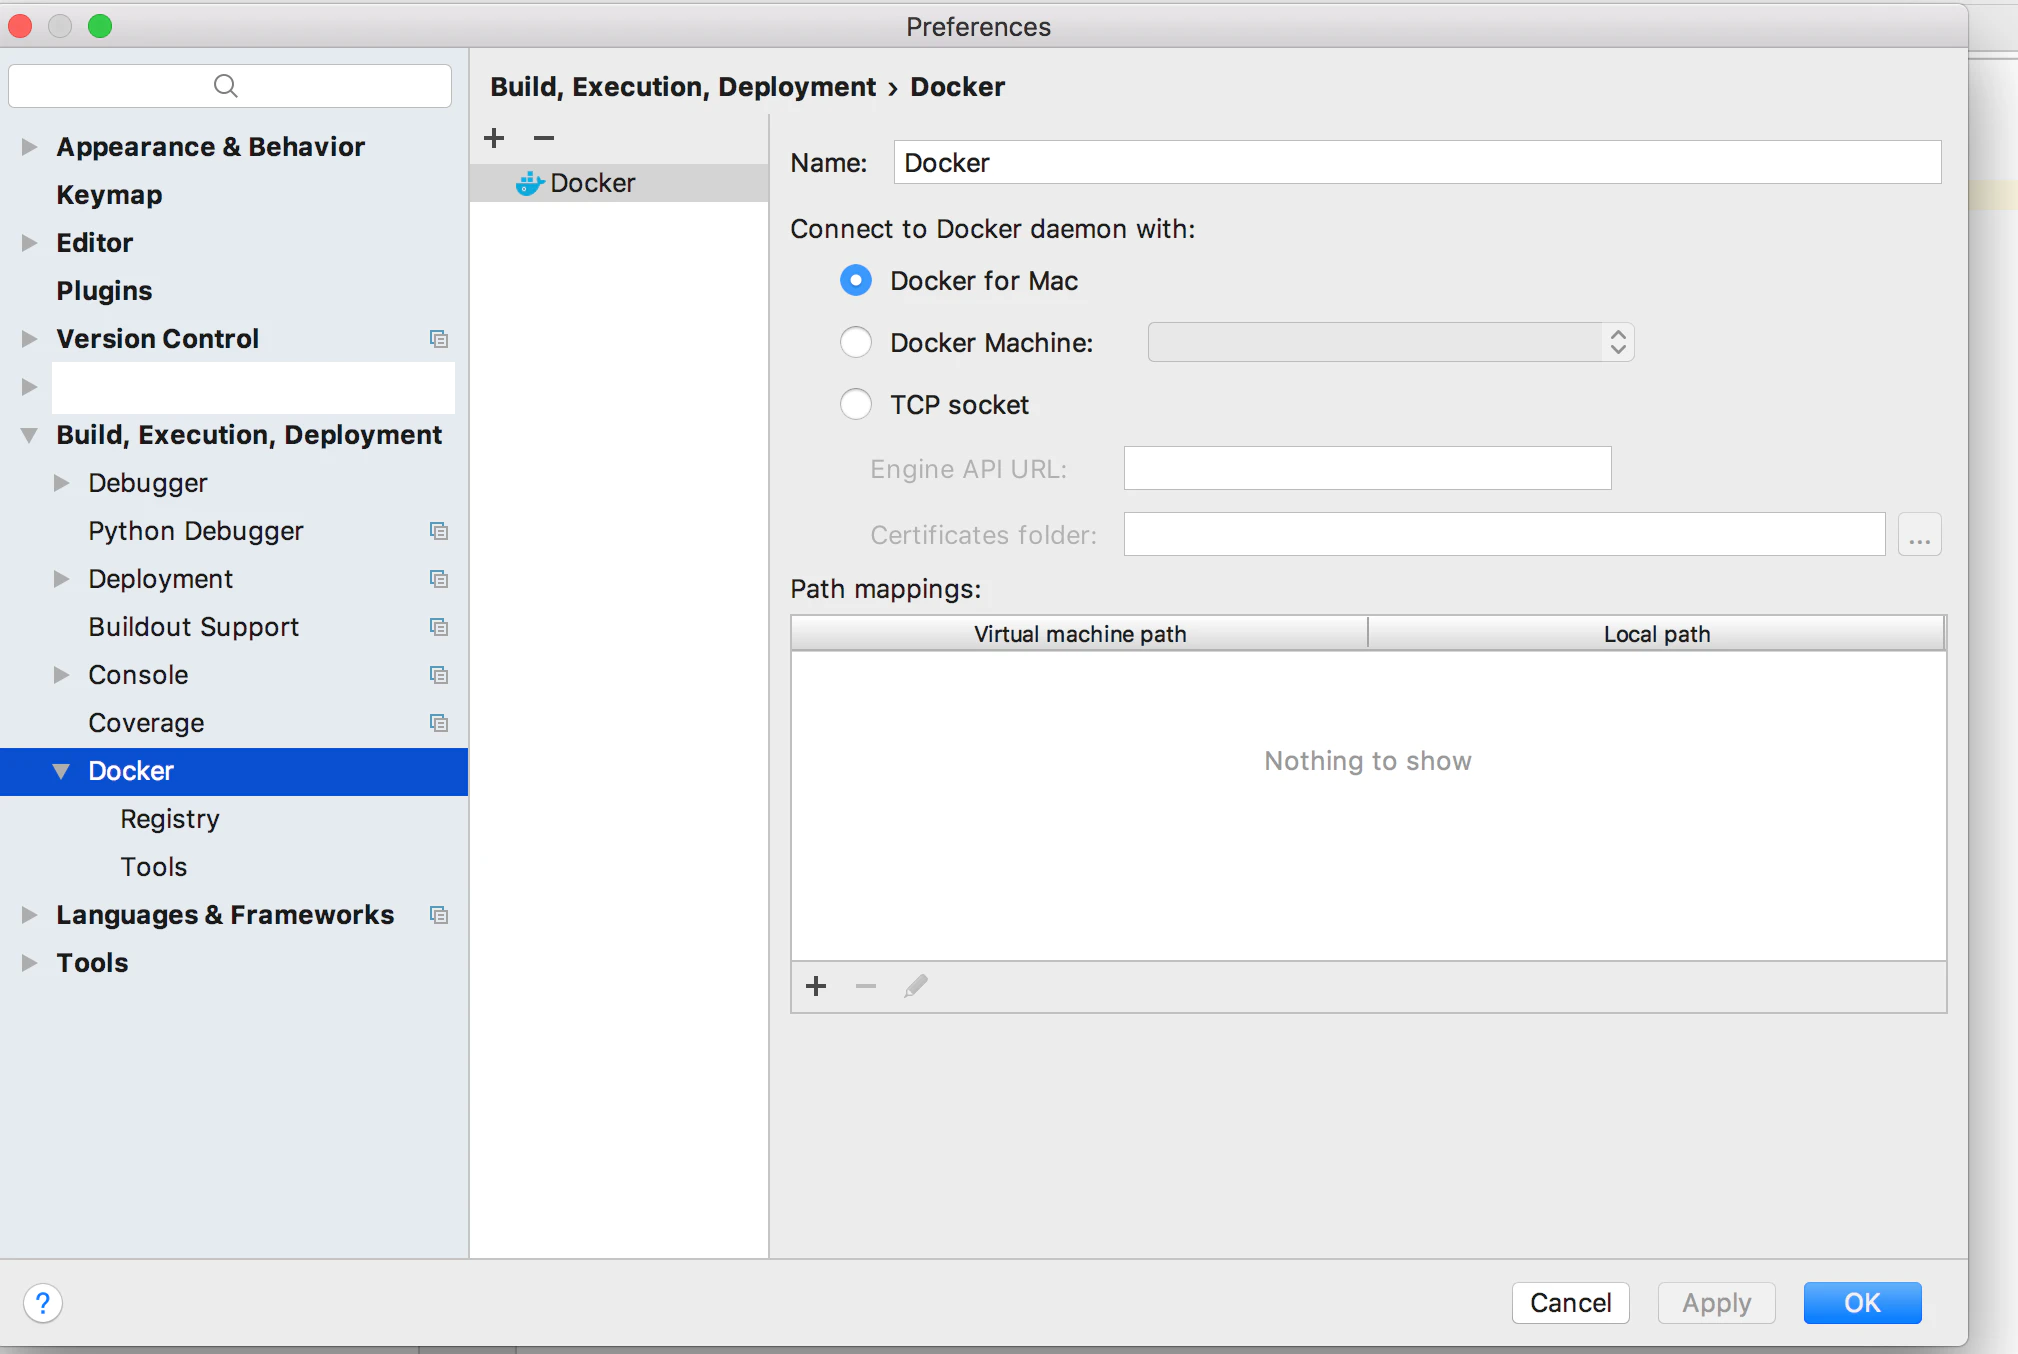Screen dimensions: 2018x1354
Task: Add a new Docker configuration with plus
Action: point(494,138)
